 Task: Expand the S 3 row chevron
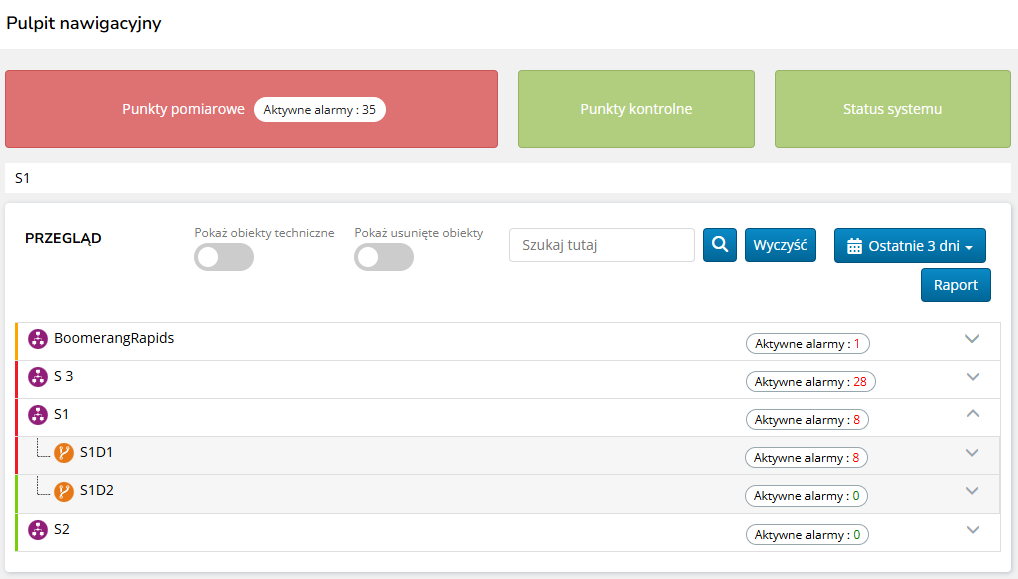973,377
